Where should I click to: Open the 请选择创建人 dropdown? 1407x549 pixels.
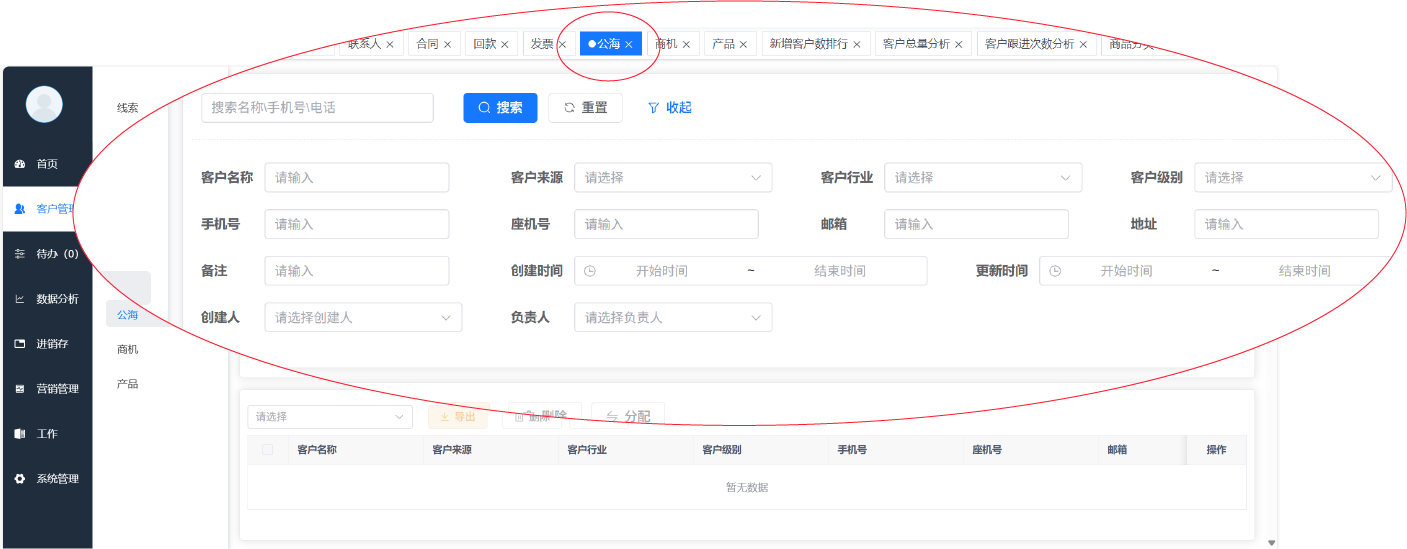coord(363,318)
